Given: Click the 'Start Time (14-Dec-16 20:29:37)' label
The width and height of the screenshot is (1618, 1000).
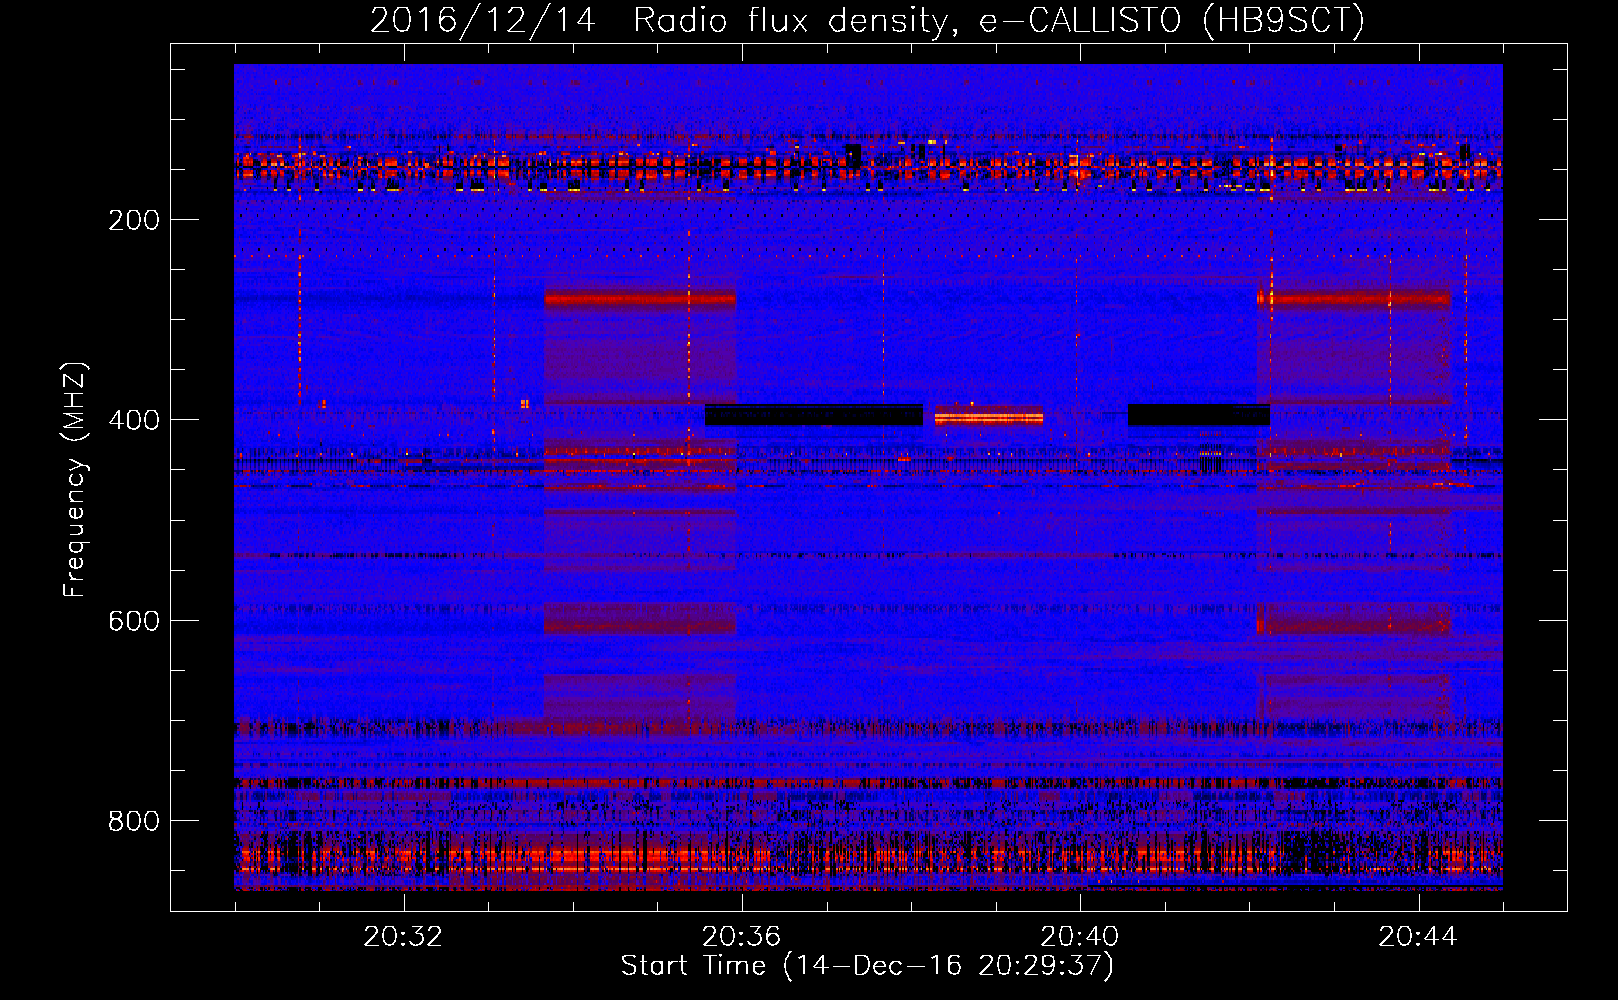Looking at the screenshot, I should tap(867, 966).
